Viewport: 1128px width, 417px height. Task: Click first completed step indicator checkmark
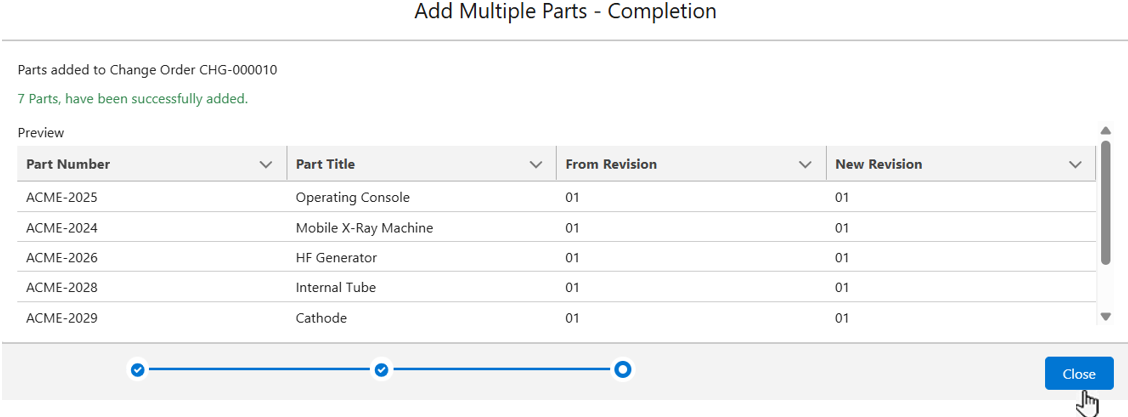[138, 370]
